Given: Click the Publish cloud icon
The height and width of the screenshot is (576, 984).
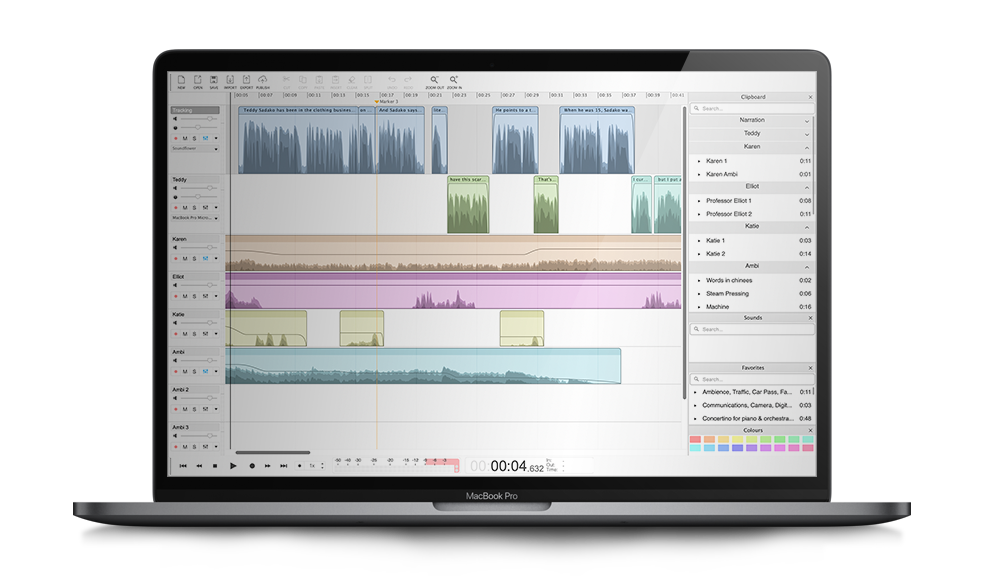Looking at the screenshot, I should pyautogui.click(x=263, y=80).
